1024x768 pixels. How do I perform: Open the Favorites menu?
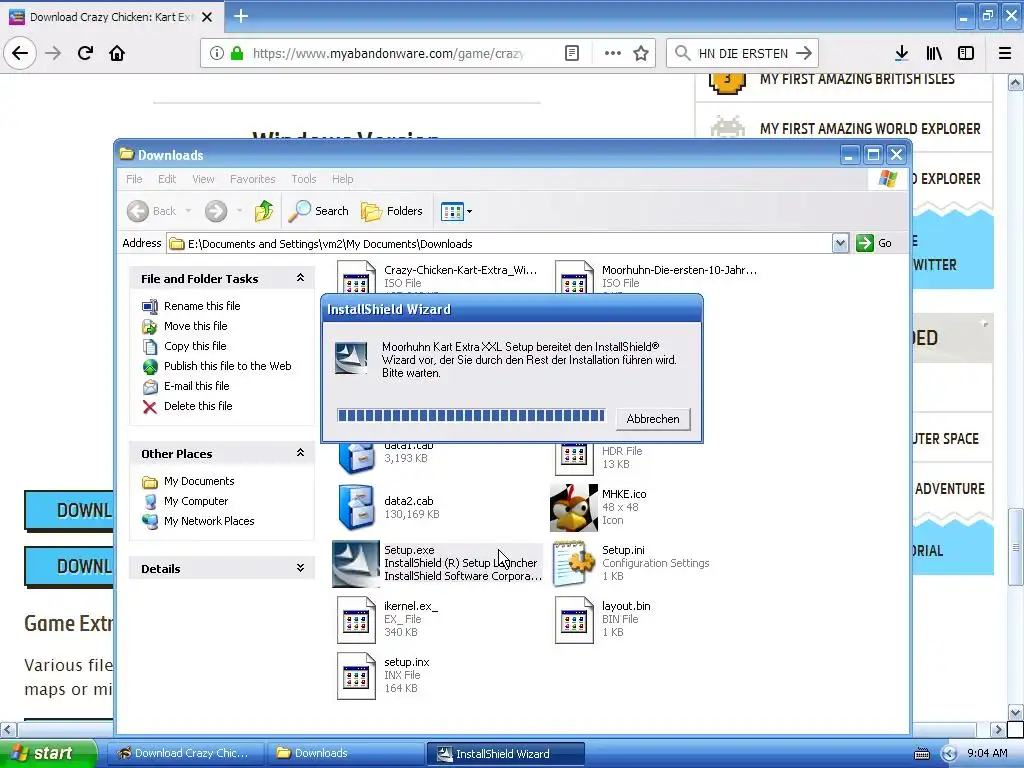coord(252,179)
